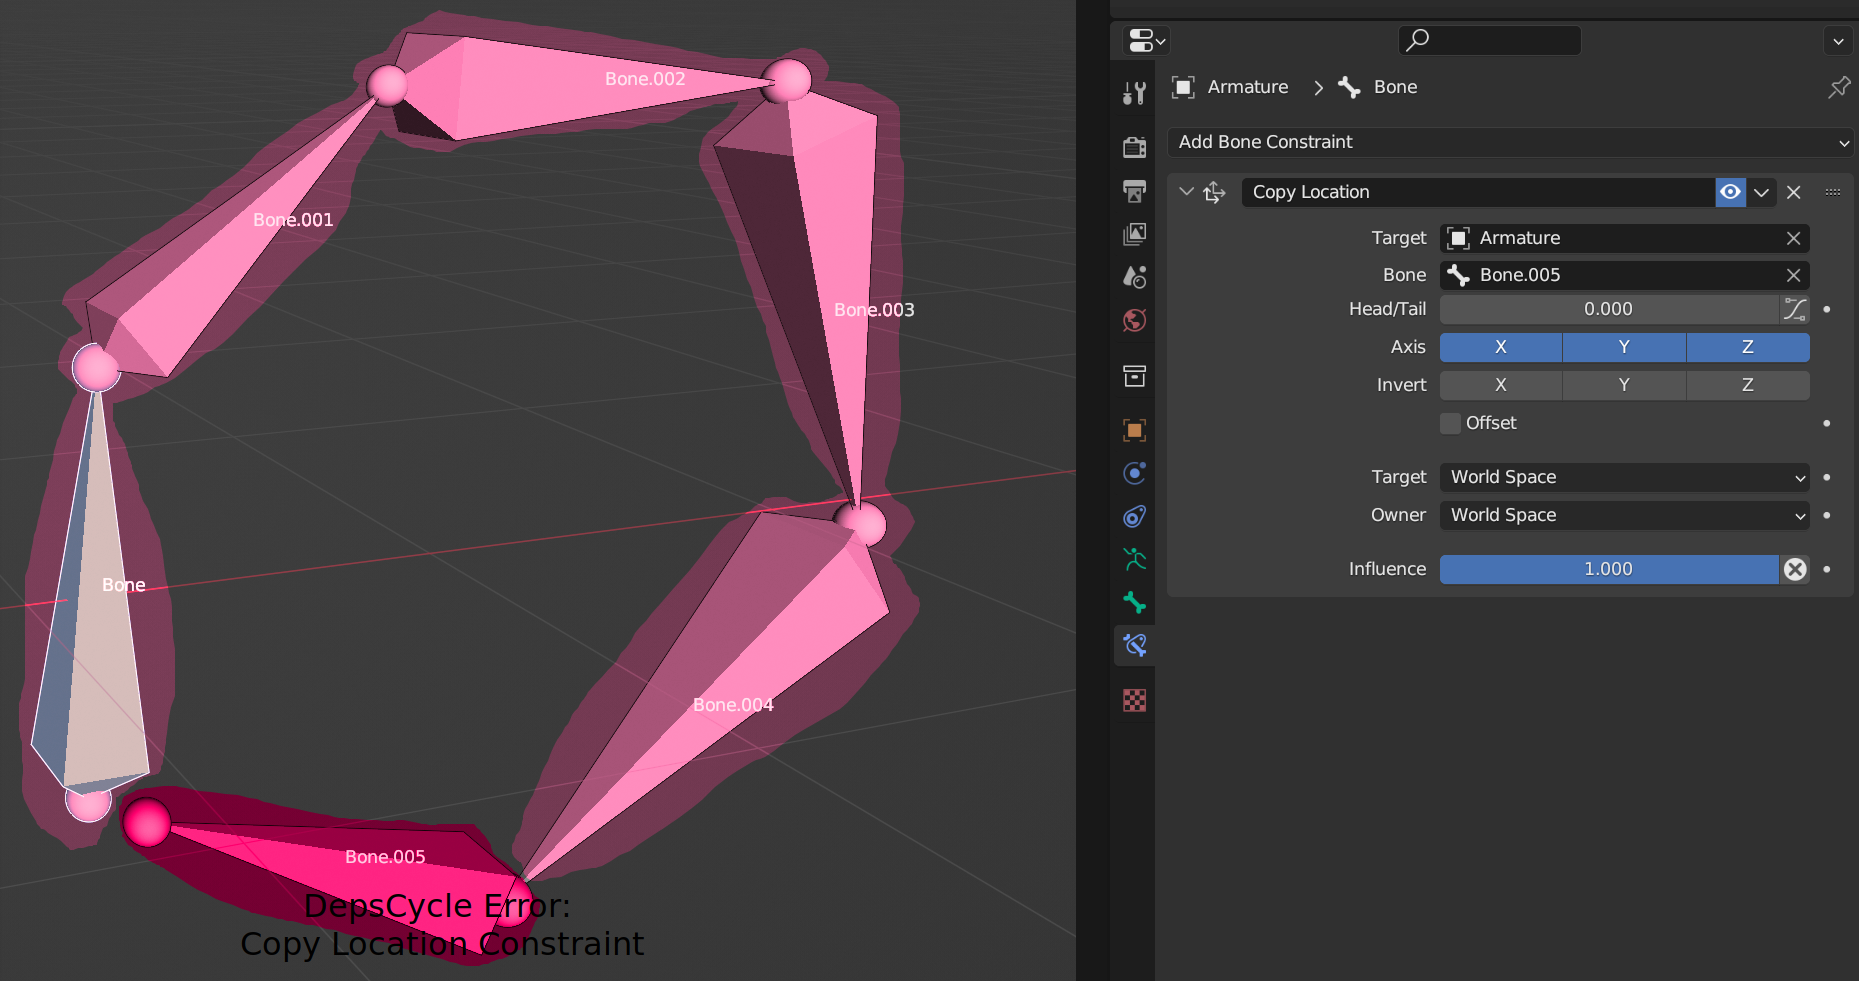Open the View Layer properties tab

click(x=1134, y=234)
